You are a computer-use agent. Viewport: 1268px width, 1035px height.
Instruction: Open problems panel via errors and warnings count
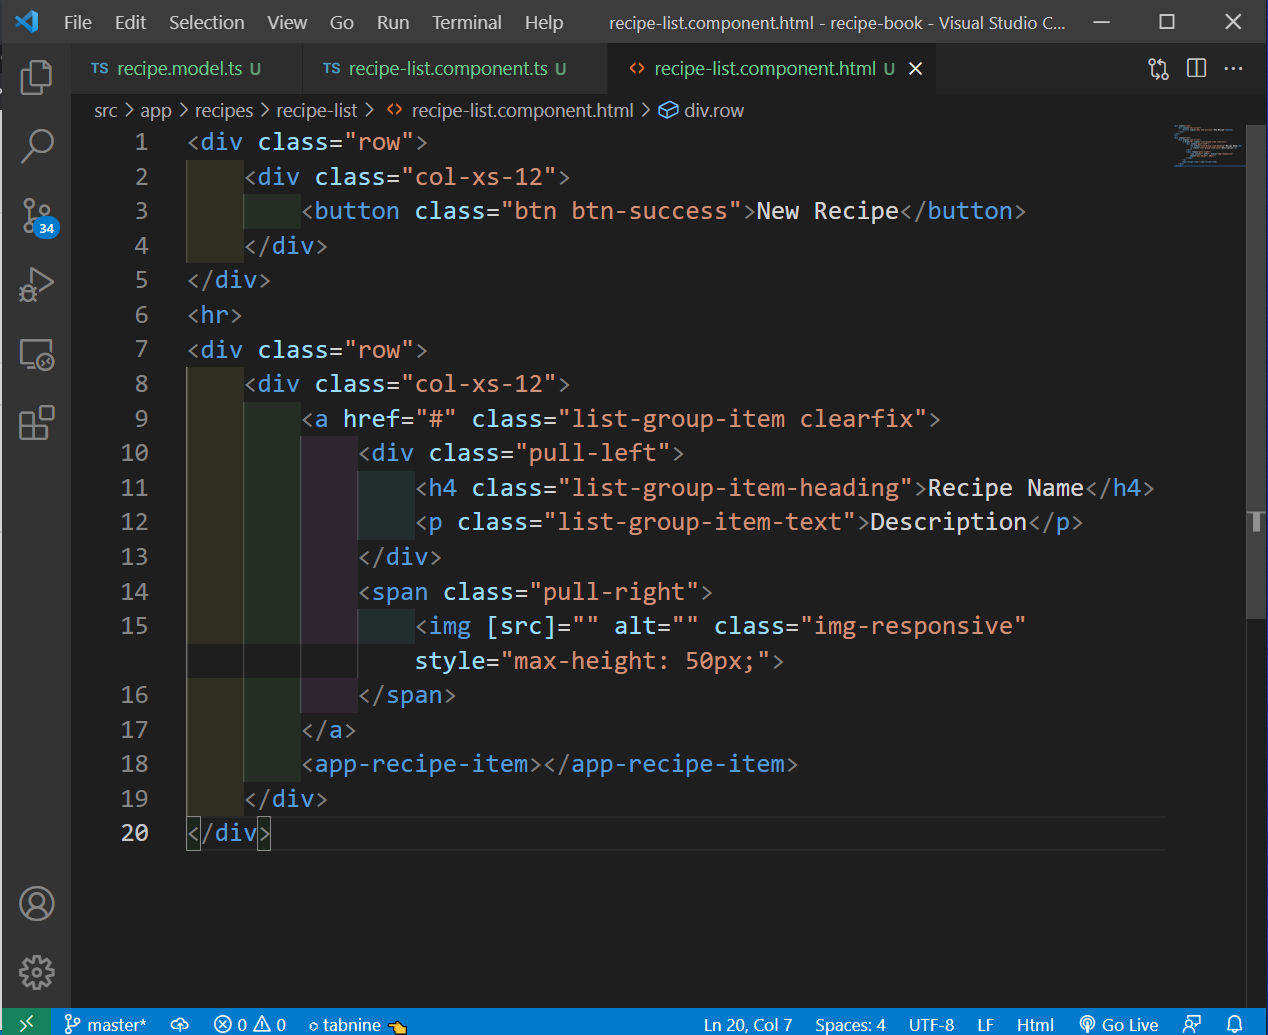click(250, 1024)
